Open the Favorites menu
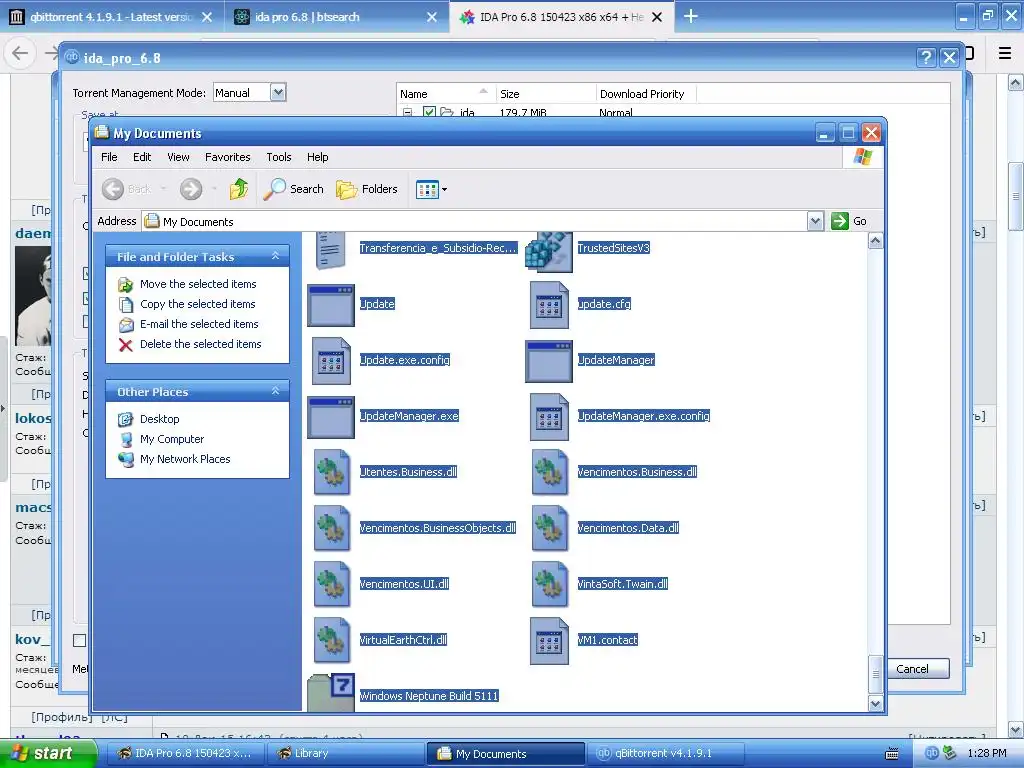1024x768 pixels. tap(227, 157)
